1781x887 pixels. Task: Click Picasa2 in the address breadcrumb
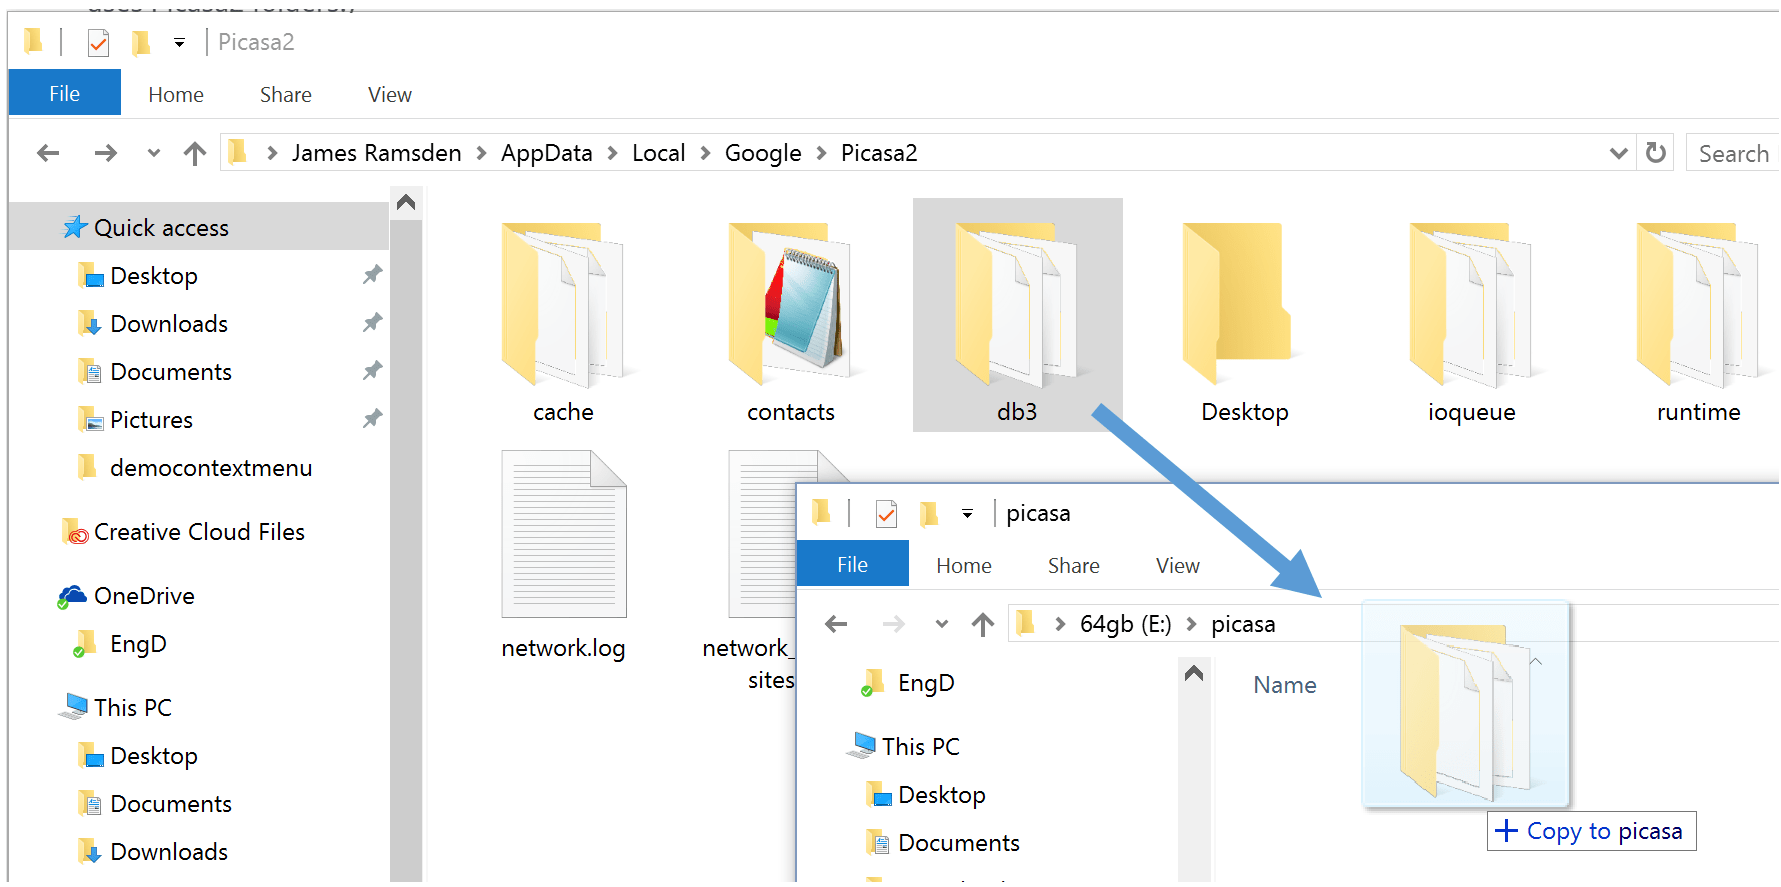tap(879, 153)
